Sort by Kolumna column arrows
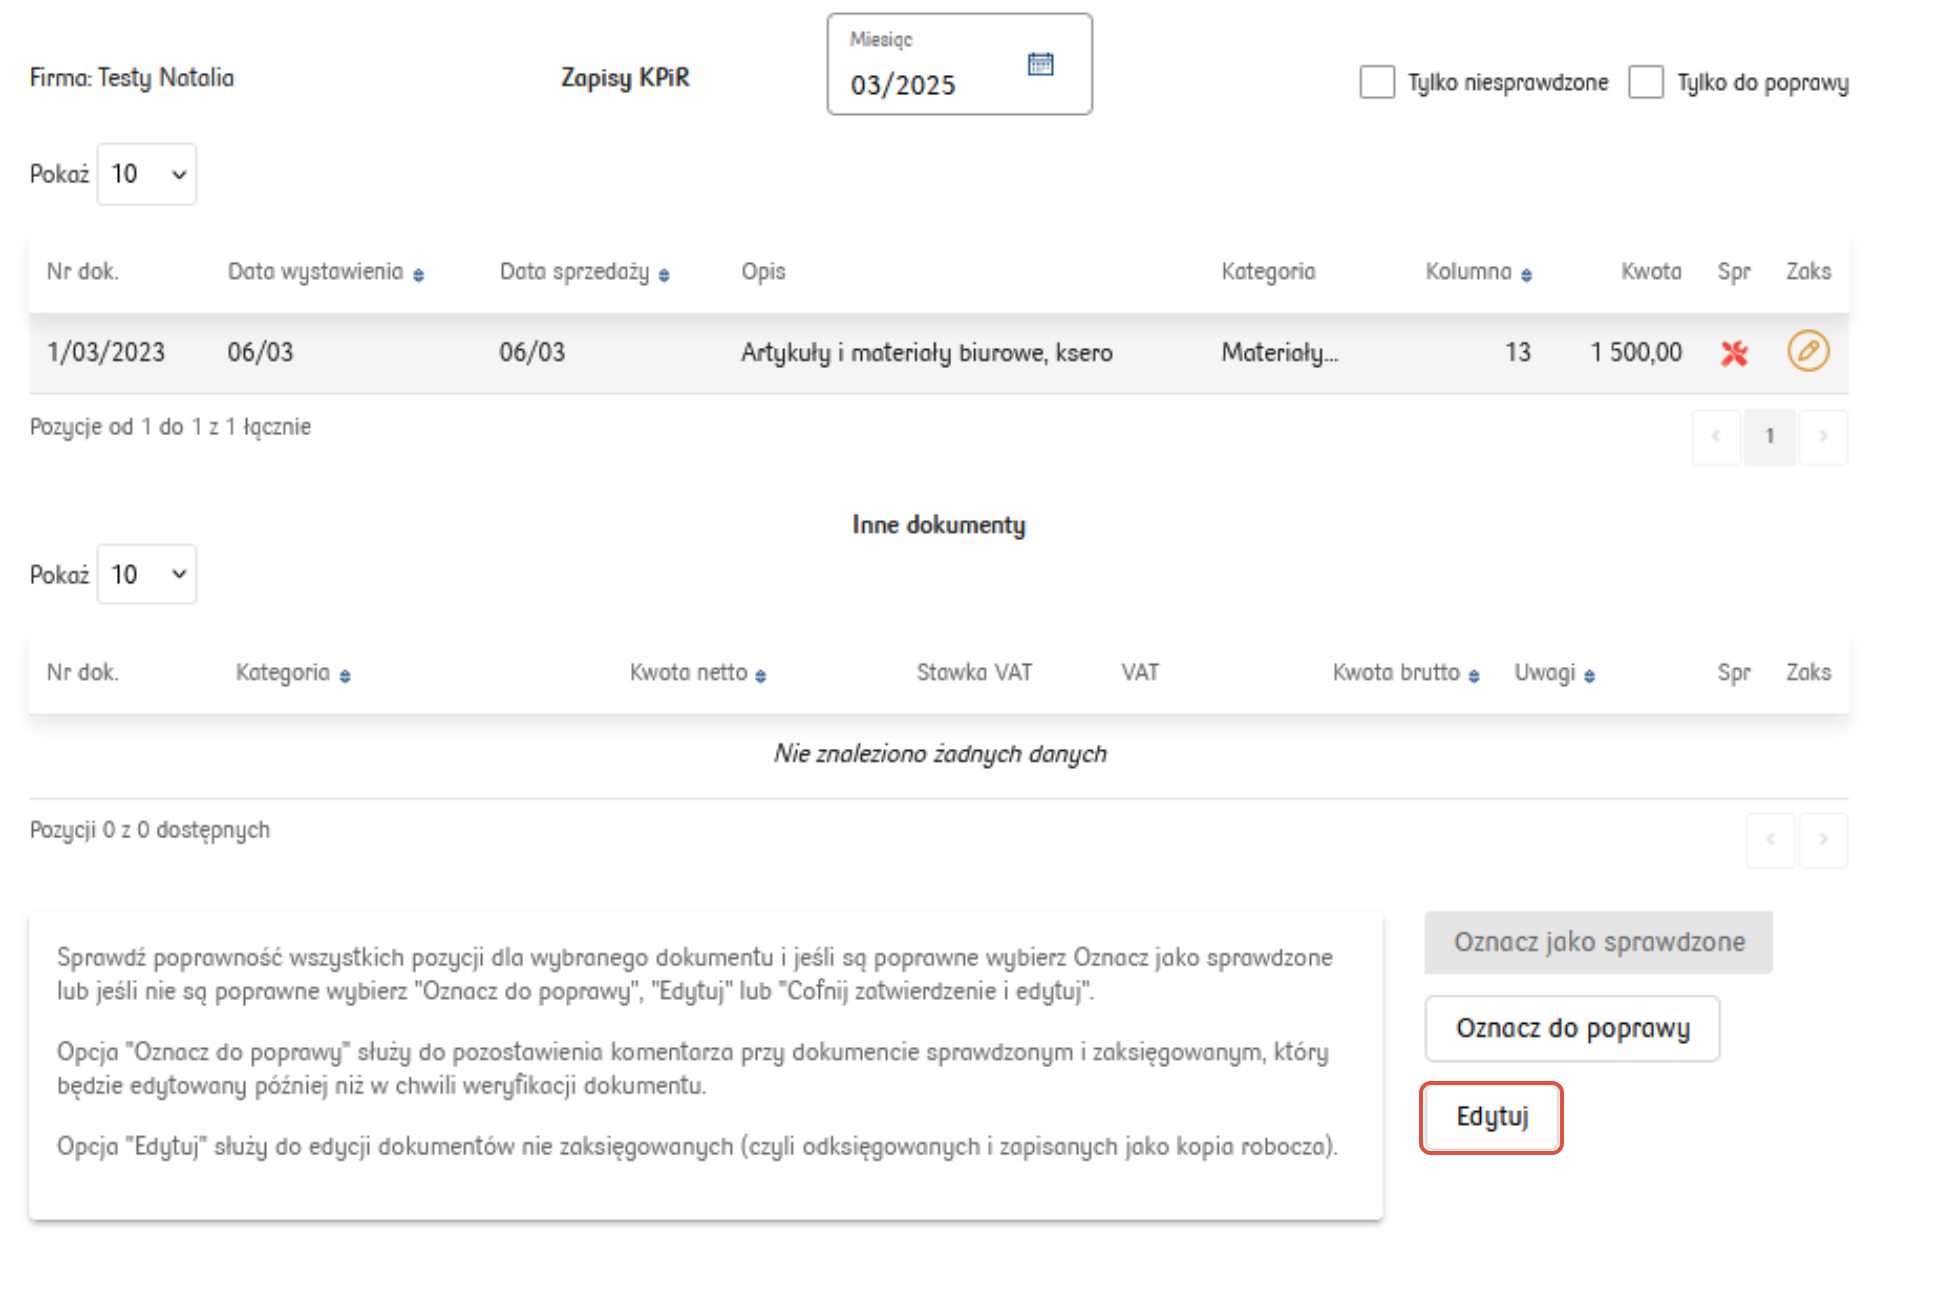The width and height of the screenshot is (1939, 1289). pyautogui.click(x=1526, y=275)
